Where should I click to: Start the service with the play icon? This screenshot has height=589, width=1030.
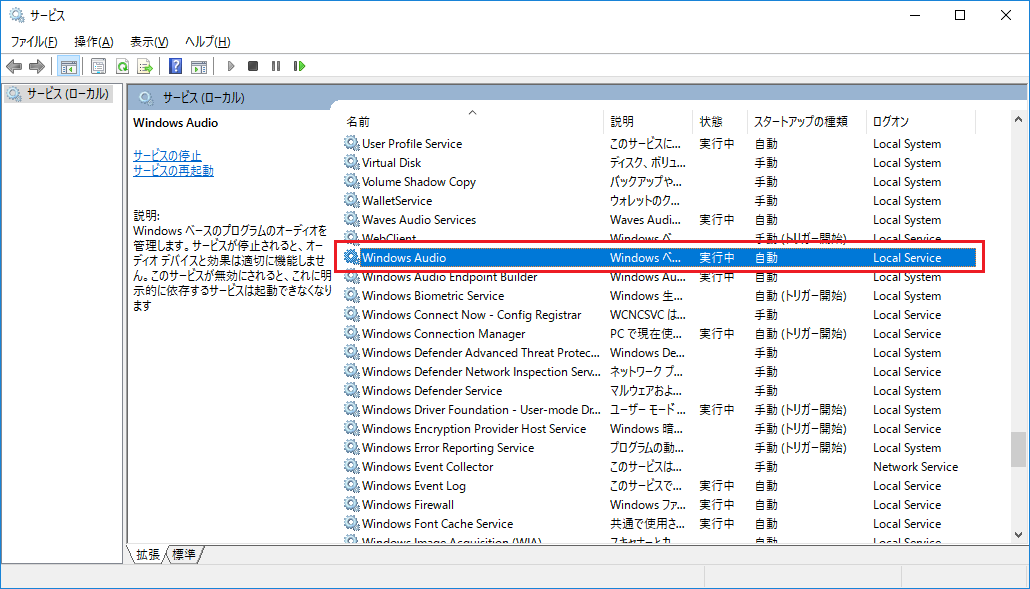point(231,66)
